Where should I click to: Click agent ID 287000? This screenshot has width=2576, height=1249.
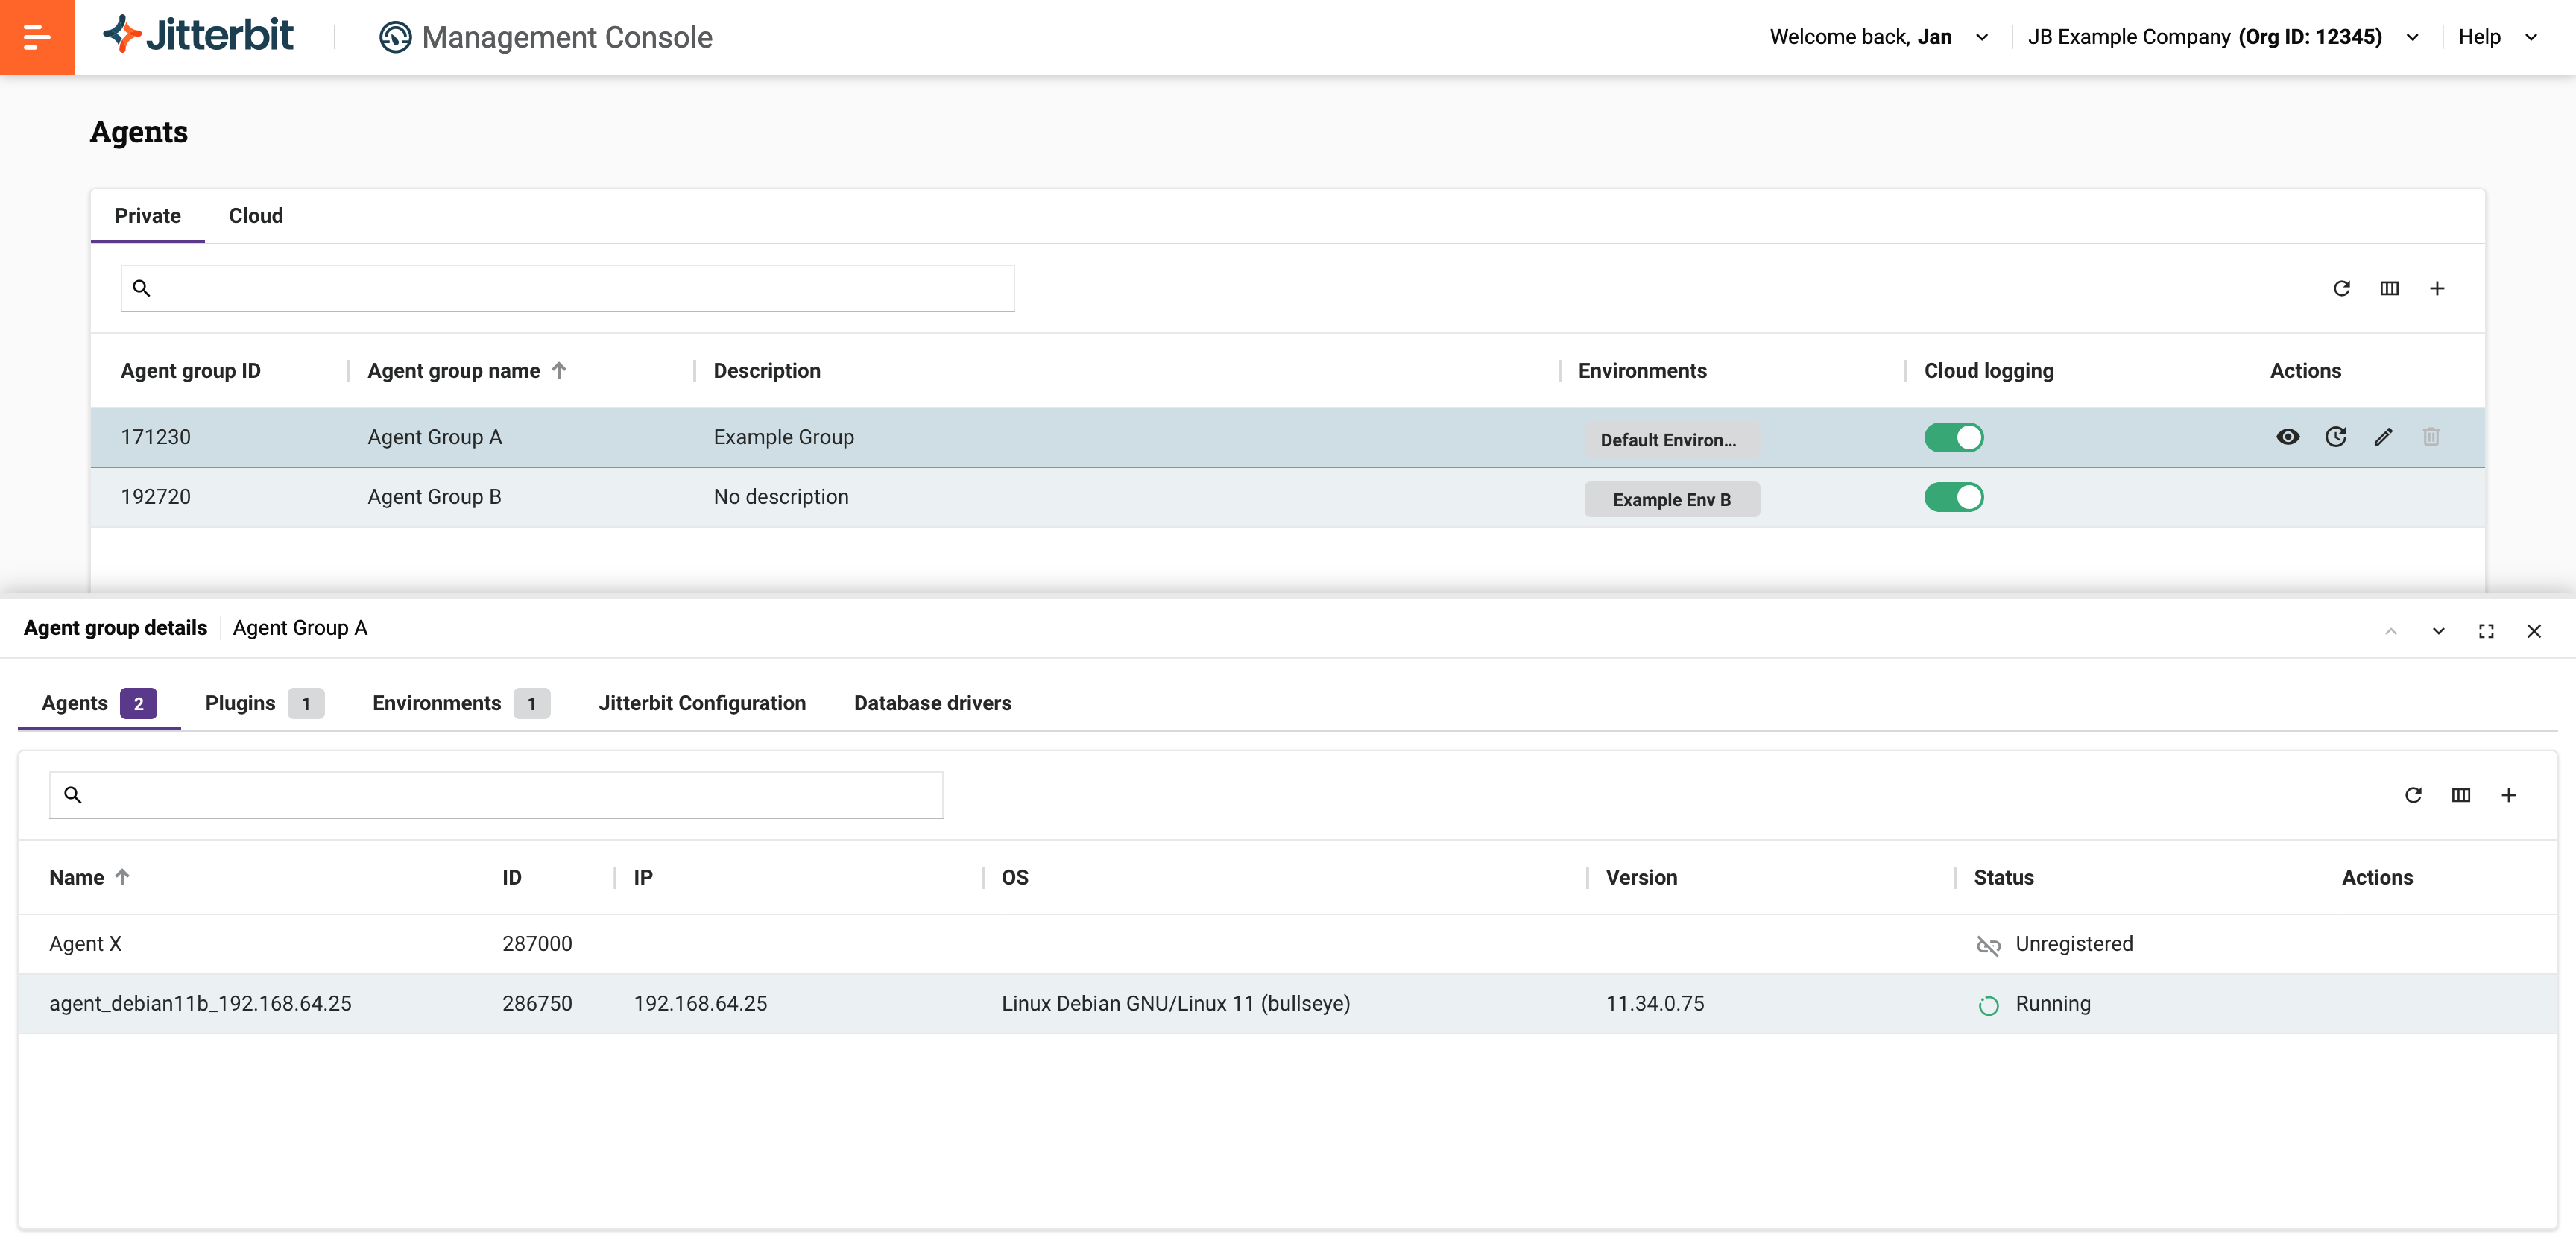click(537, 944)
